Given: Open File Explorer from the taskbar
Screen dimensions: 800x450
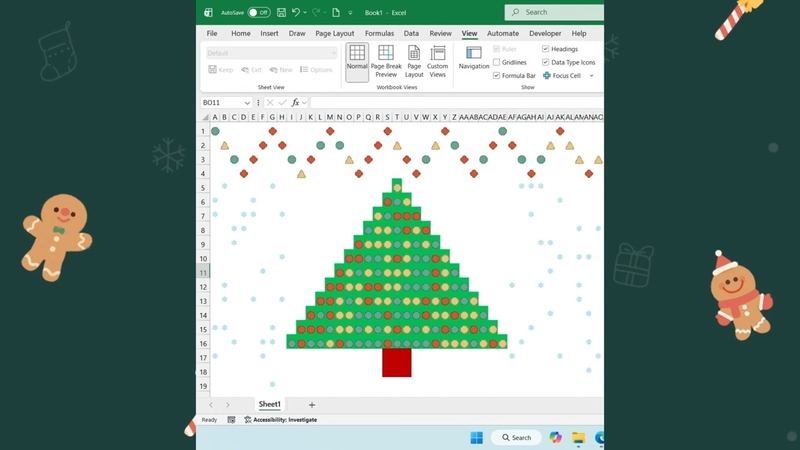Looking at the screenshot, I should coord(578,438).
